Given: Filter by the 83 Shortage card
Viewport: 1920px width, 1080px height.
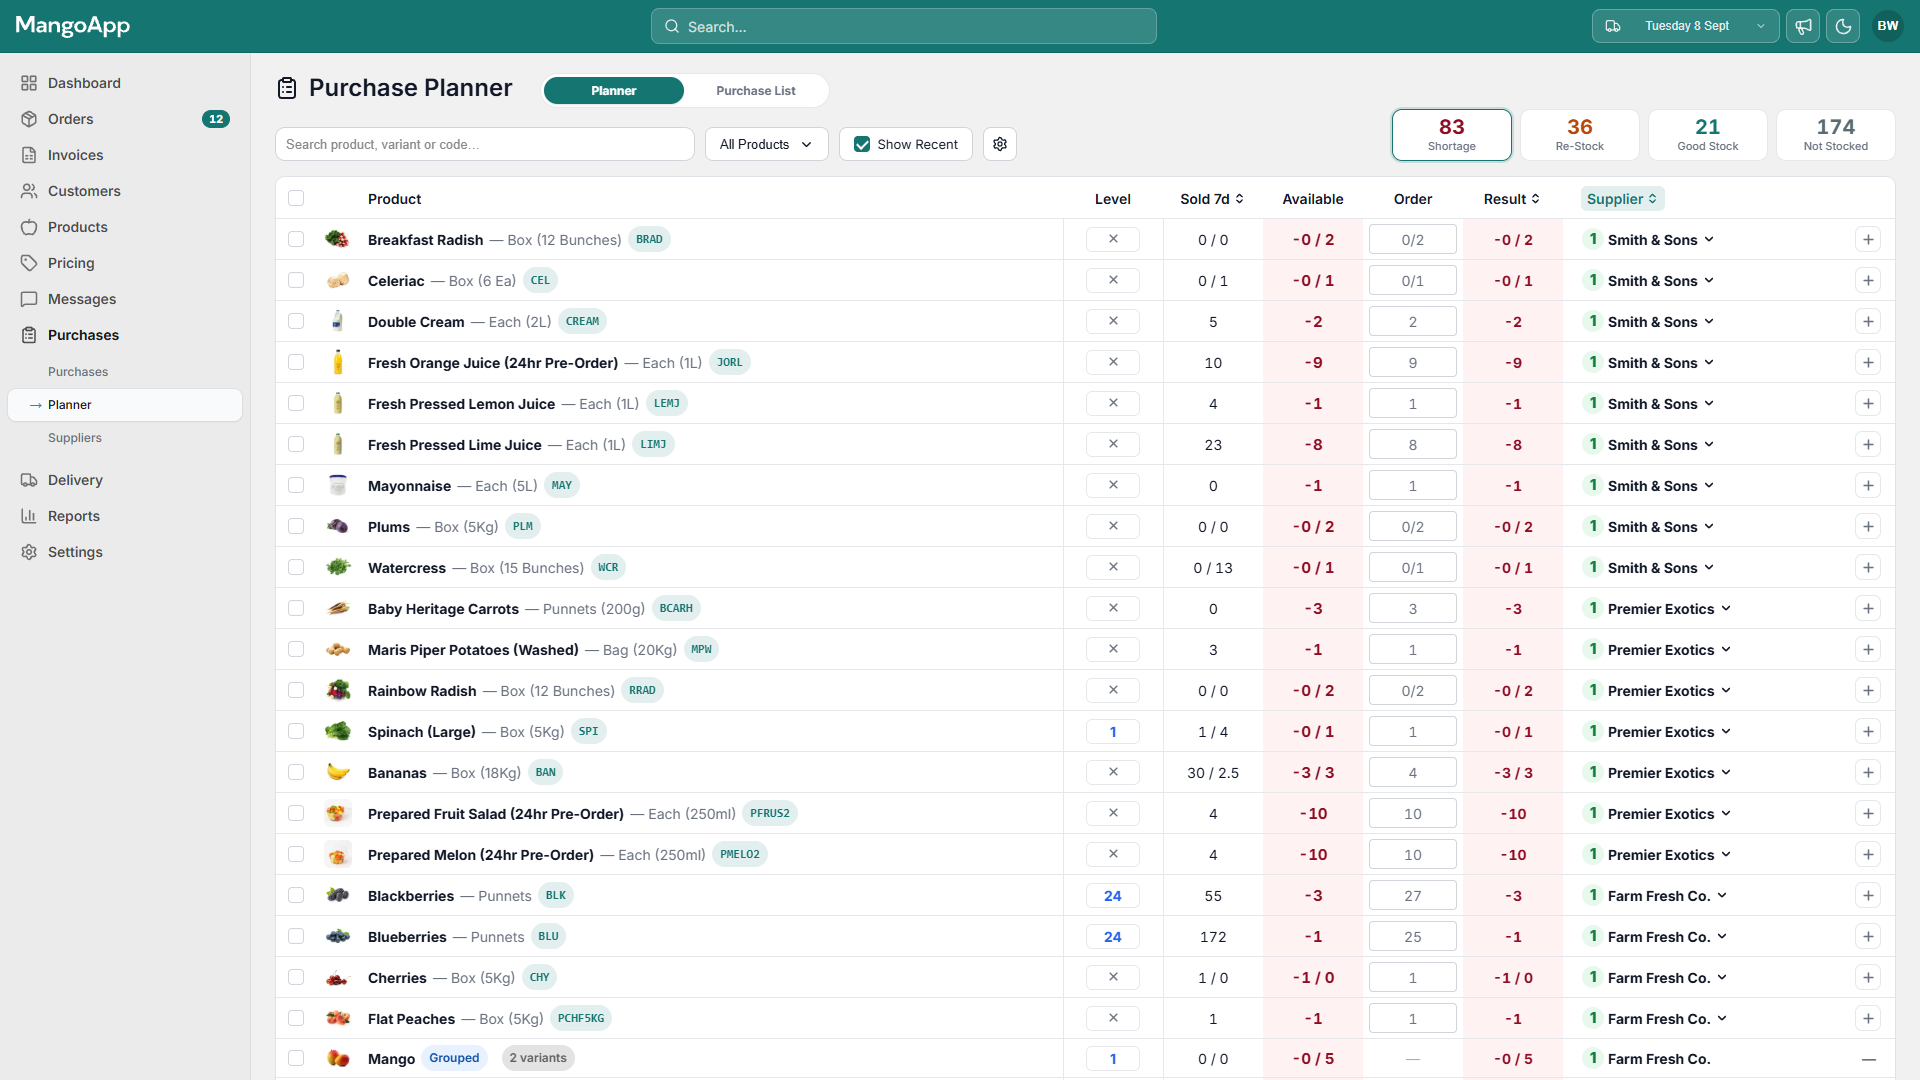Looking at the screenshot, I should (1452, 135).
